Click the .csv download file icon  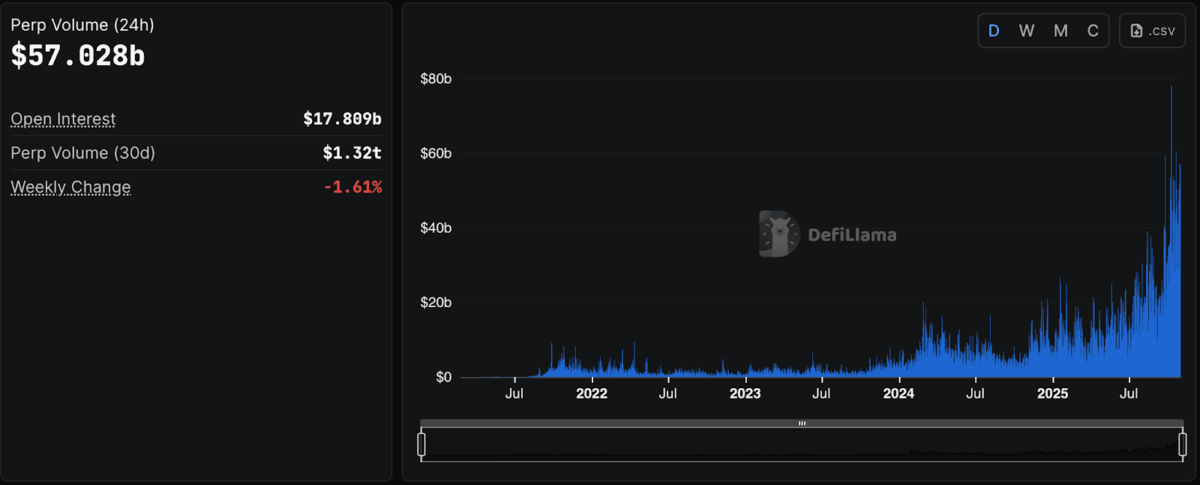coord(1136,31)
